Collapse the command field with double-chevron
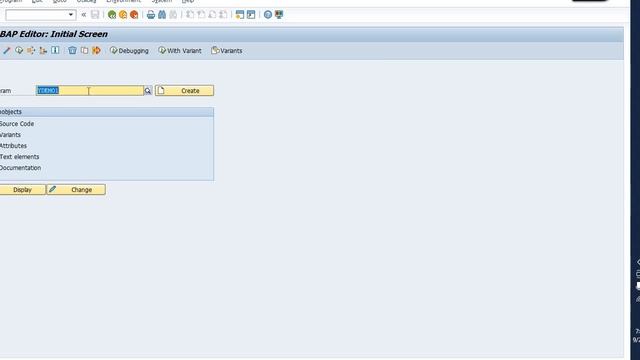640x360 pixels. (x=84, y=15)
